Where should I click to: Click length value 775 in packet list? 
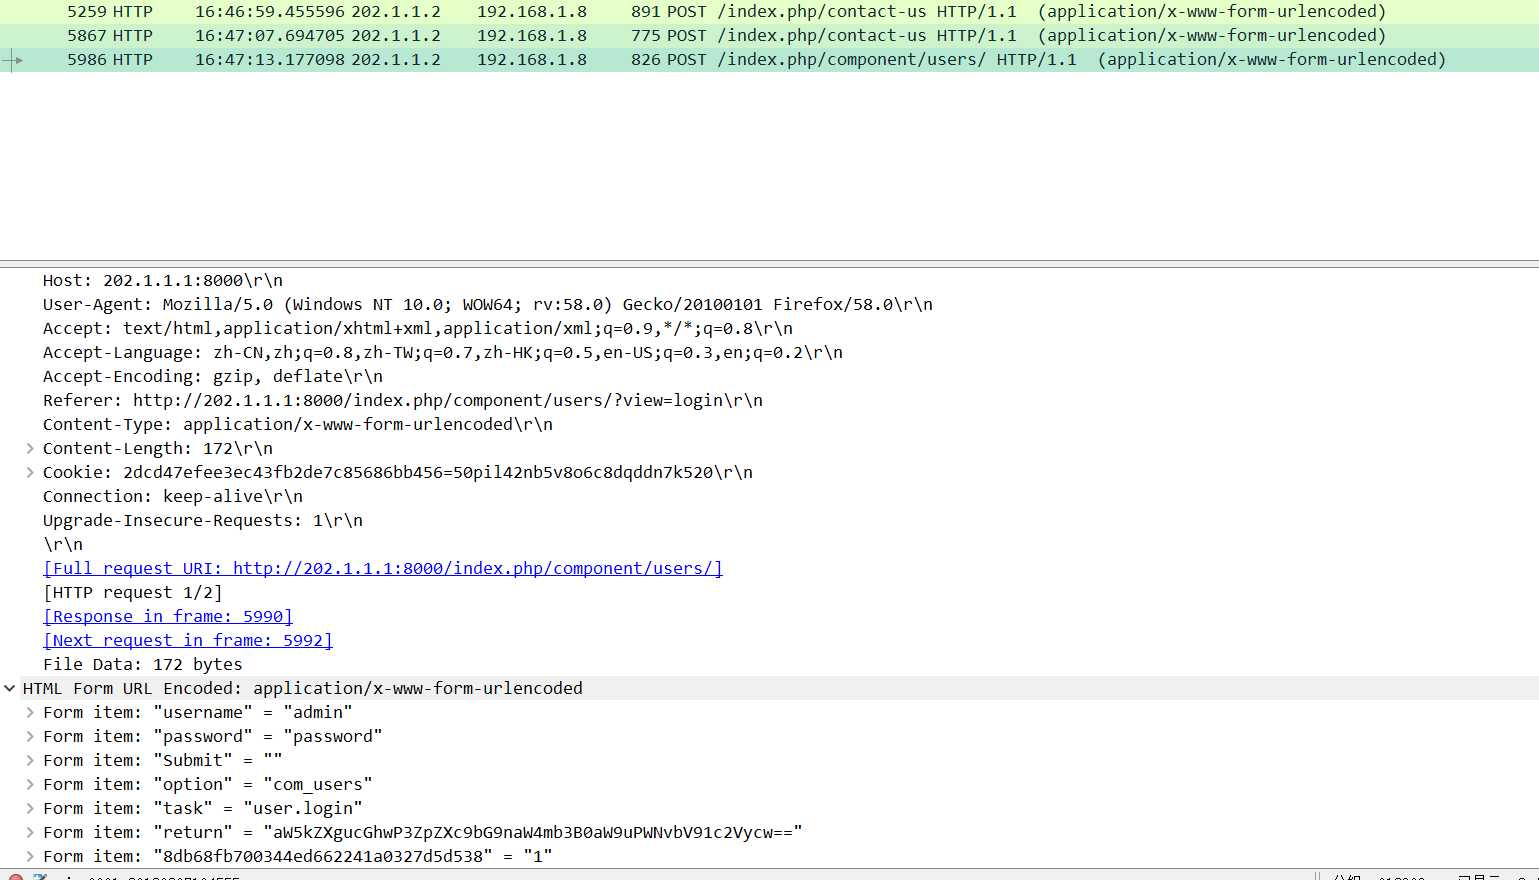[645, 35]
